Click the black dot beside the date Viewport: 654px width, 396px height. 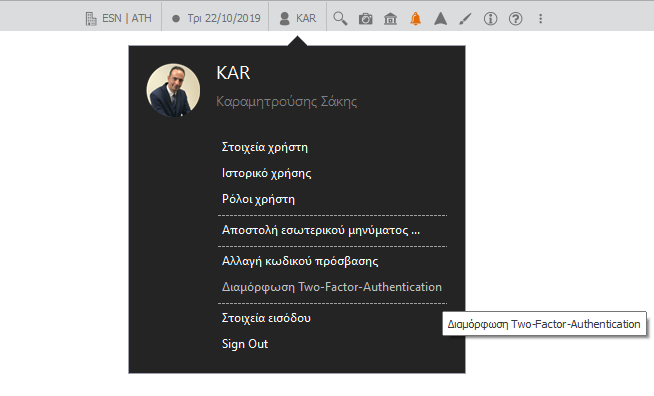pos(176,19)
